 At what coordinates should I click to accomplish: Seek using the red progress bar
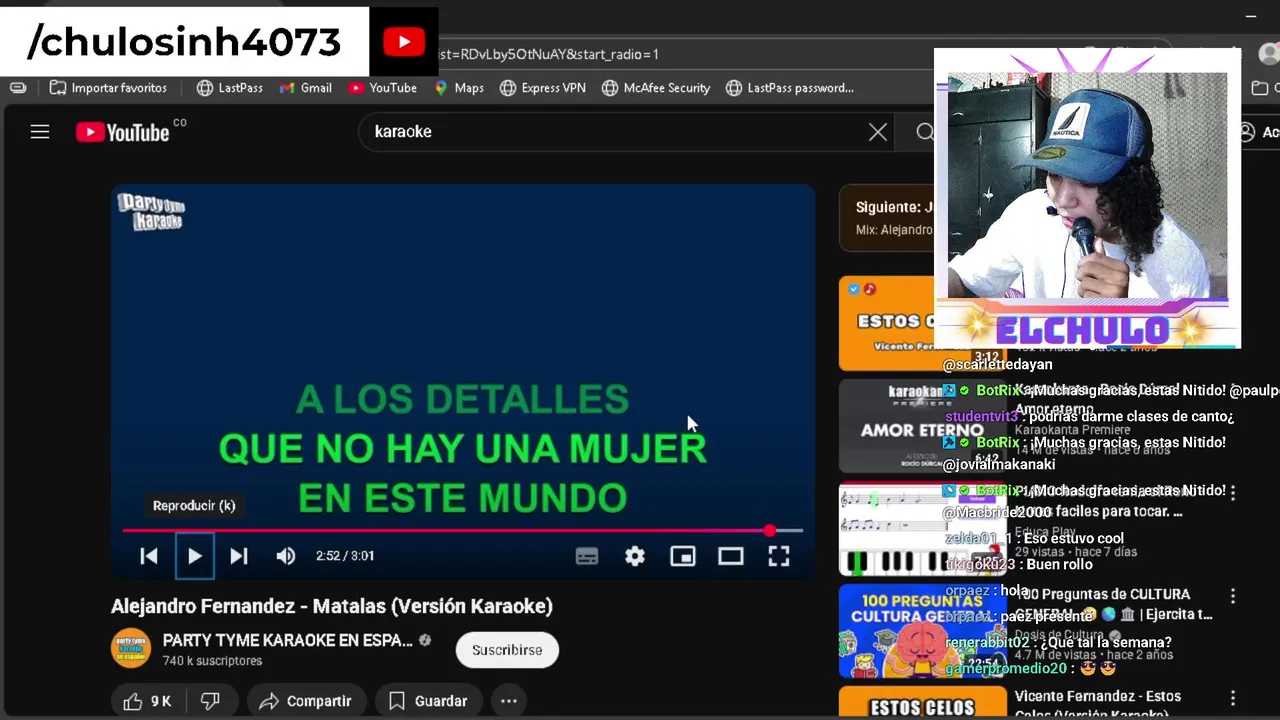pos(462,530)
